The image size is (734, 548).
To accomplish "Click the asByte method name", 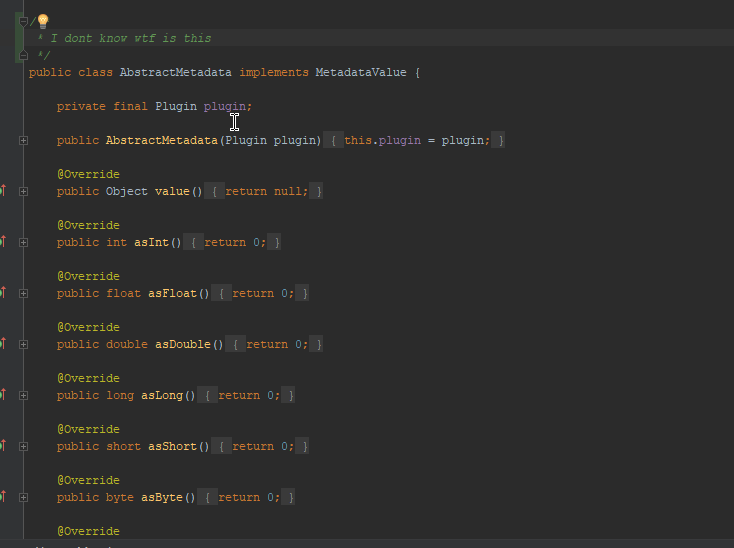I will pos(162,497).
